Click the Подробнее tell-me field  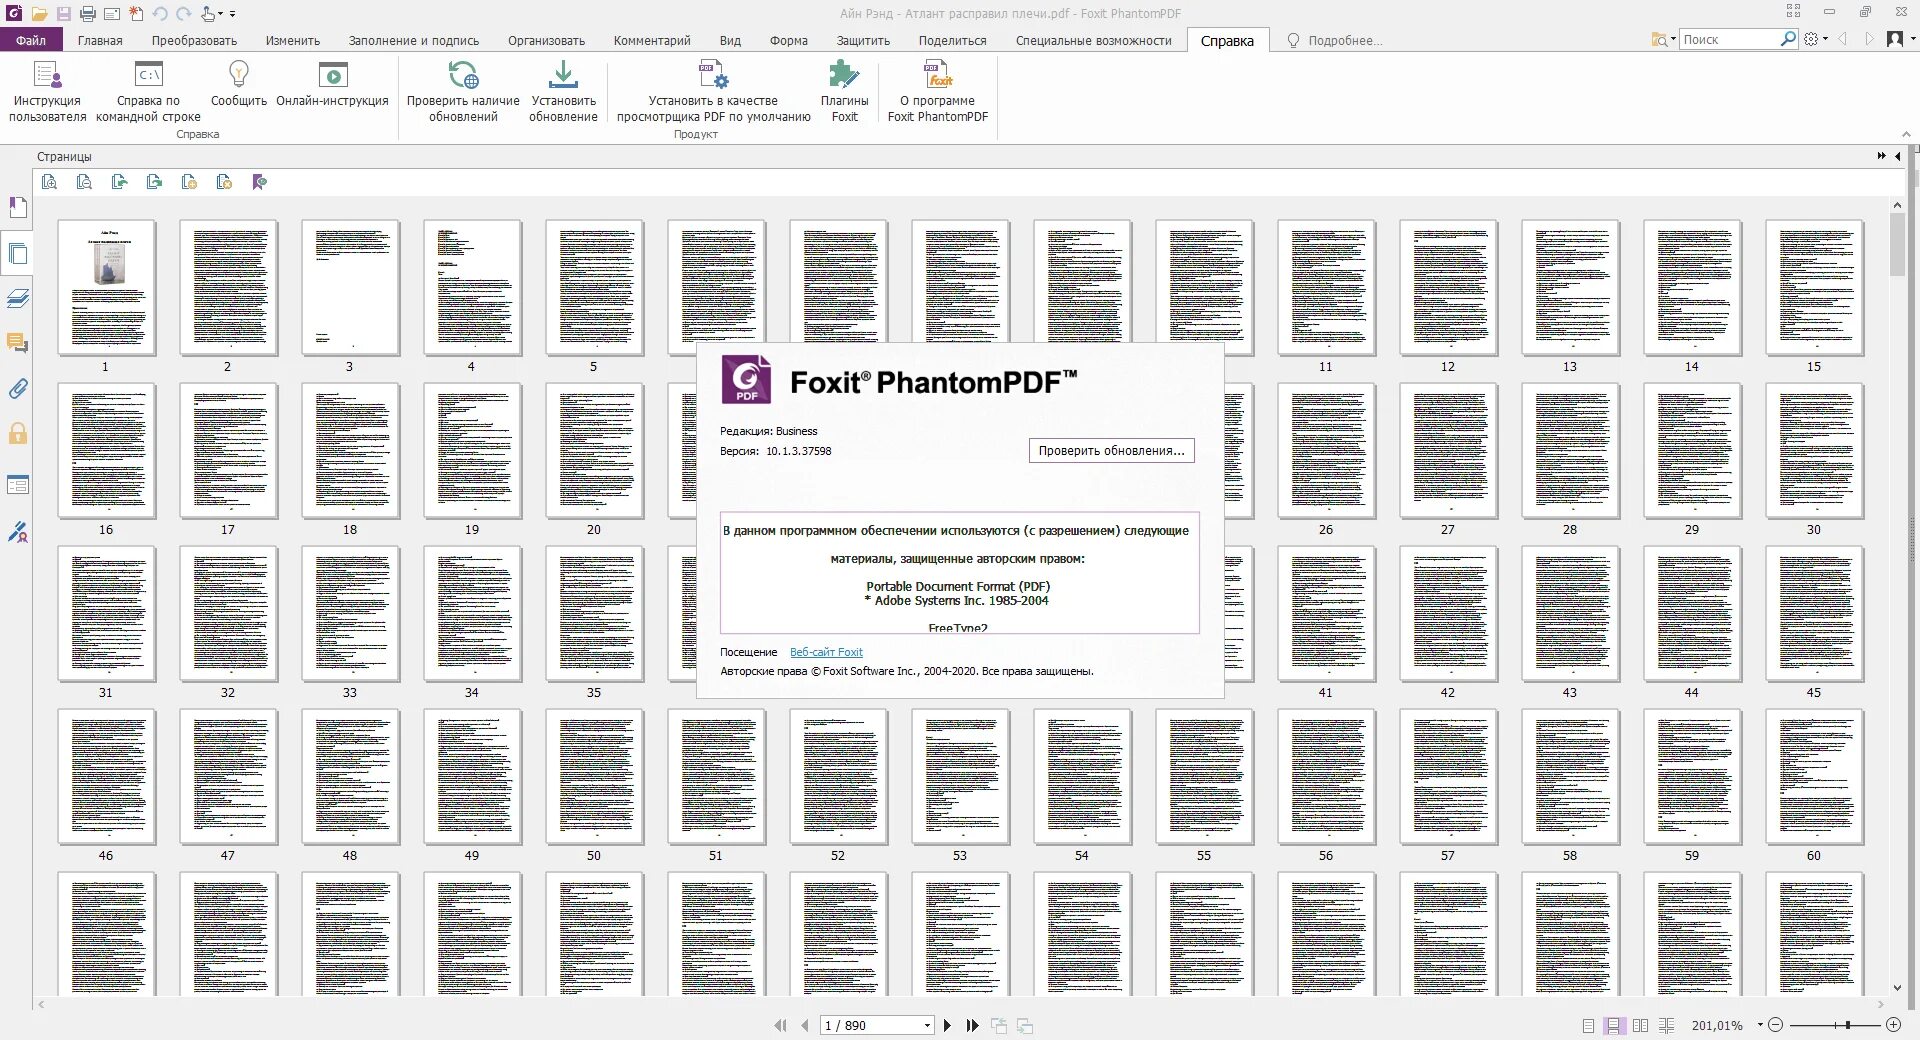coord(1344,40)
